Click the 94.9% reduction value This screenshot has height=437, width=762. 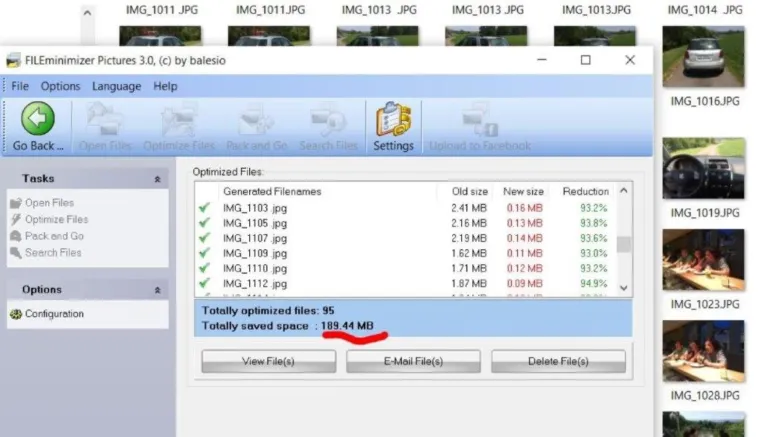pos(593,283)
